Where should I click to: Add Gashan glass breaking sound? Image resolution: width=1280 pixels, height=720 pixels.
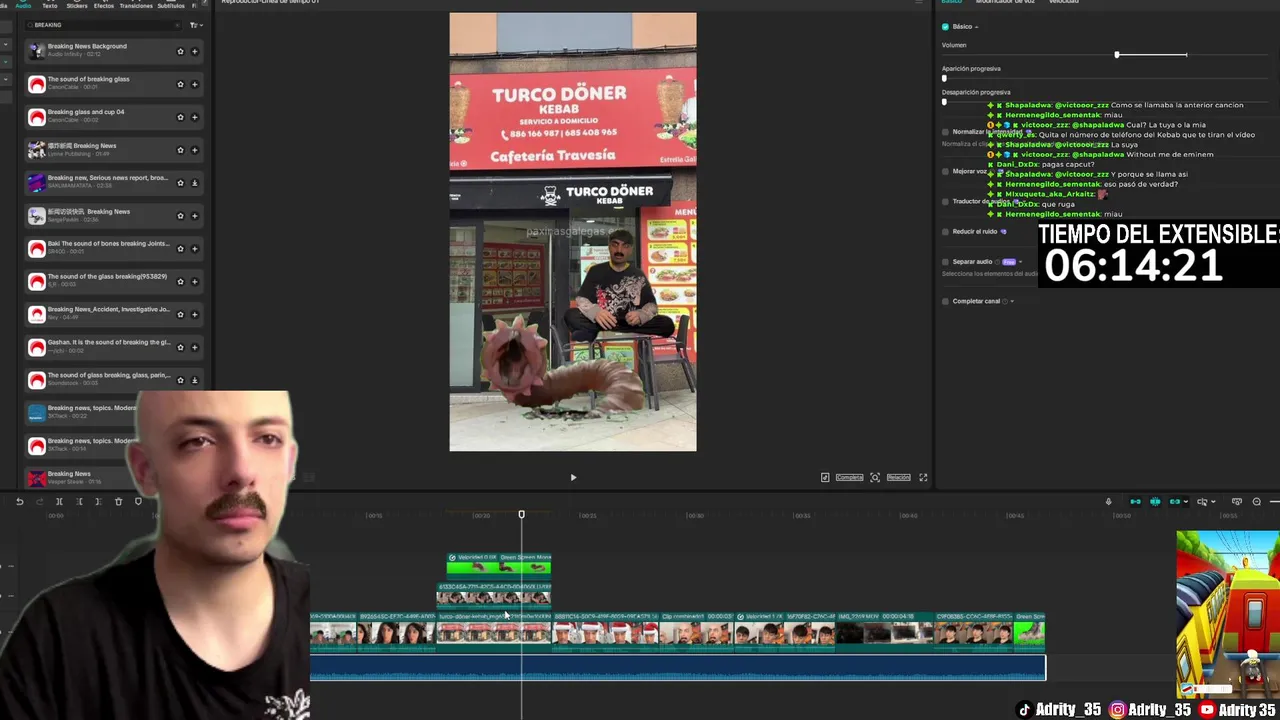click(x=194, y=347)
